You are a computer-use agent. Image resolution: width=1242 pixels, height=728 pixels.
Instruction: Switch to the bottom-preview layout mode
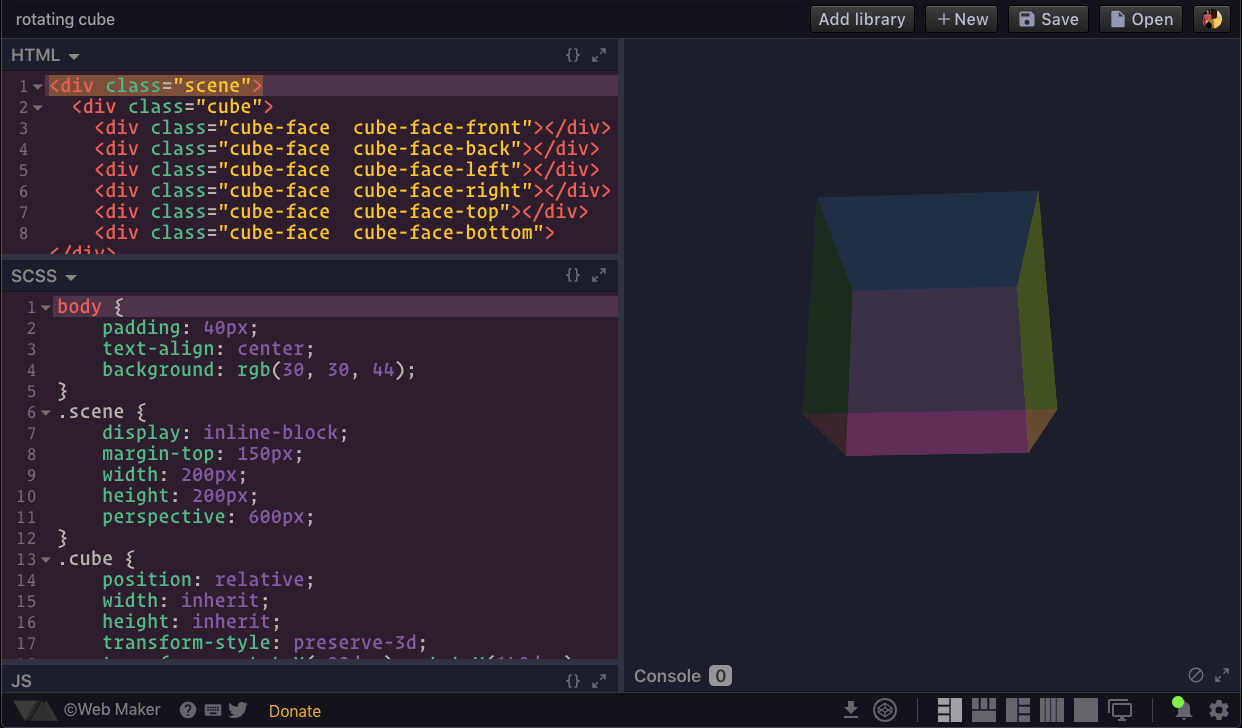(983, 709)
